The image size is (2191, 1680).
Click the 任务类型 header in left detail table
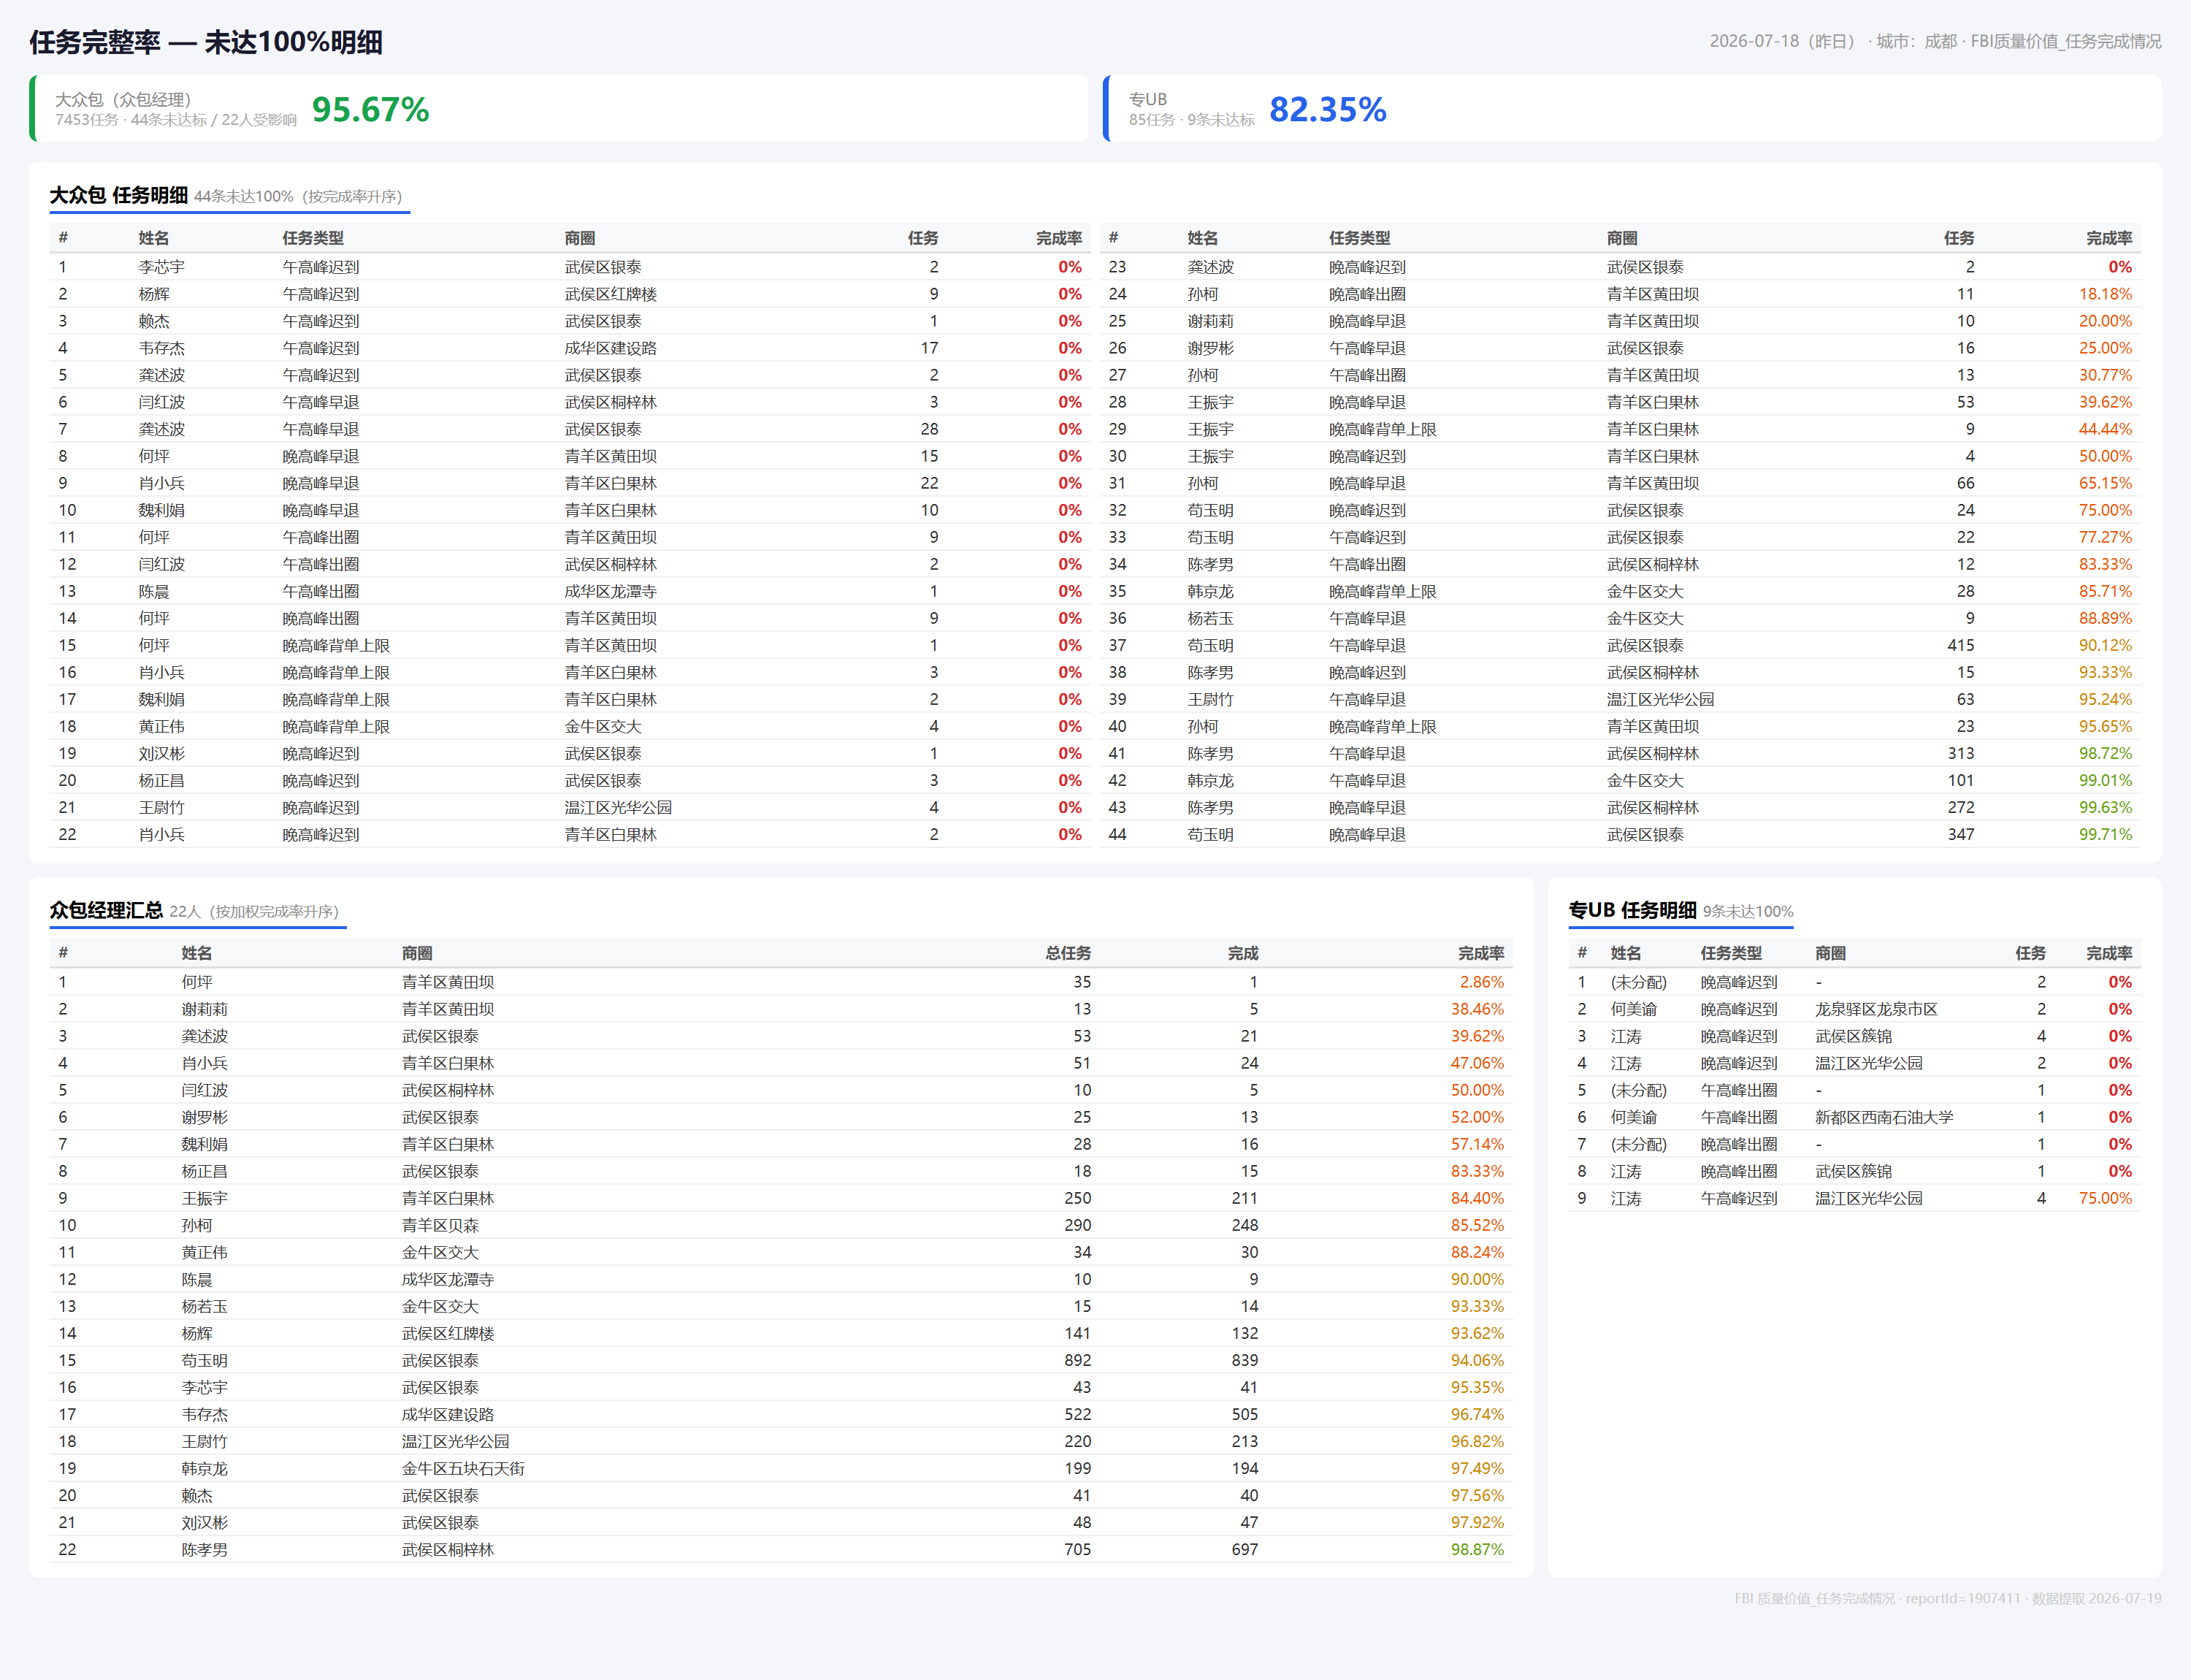click(313, 238)
